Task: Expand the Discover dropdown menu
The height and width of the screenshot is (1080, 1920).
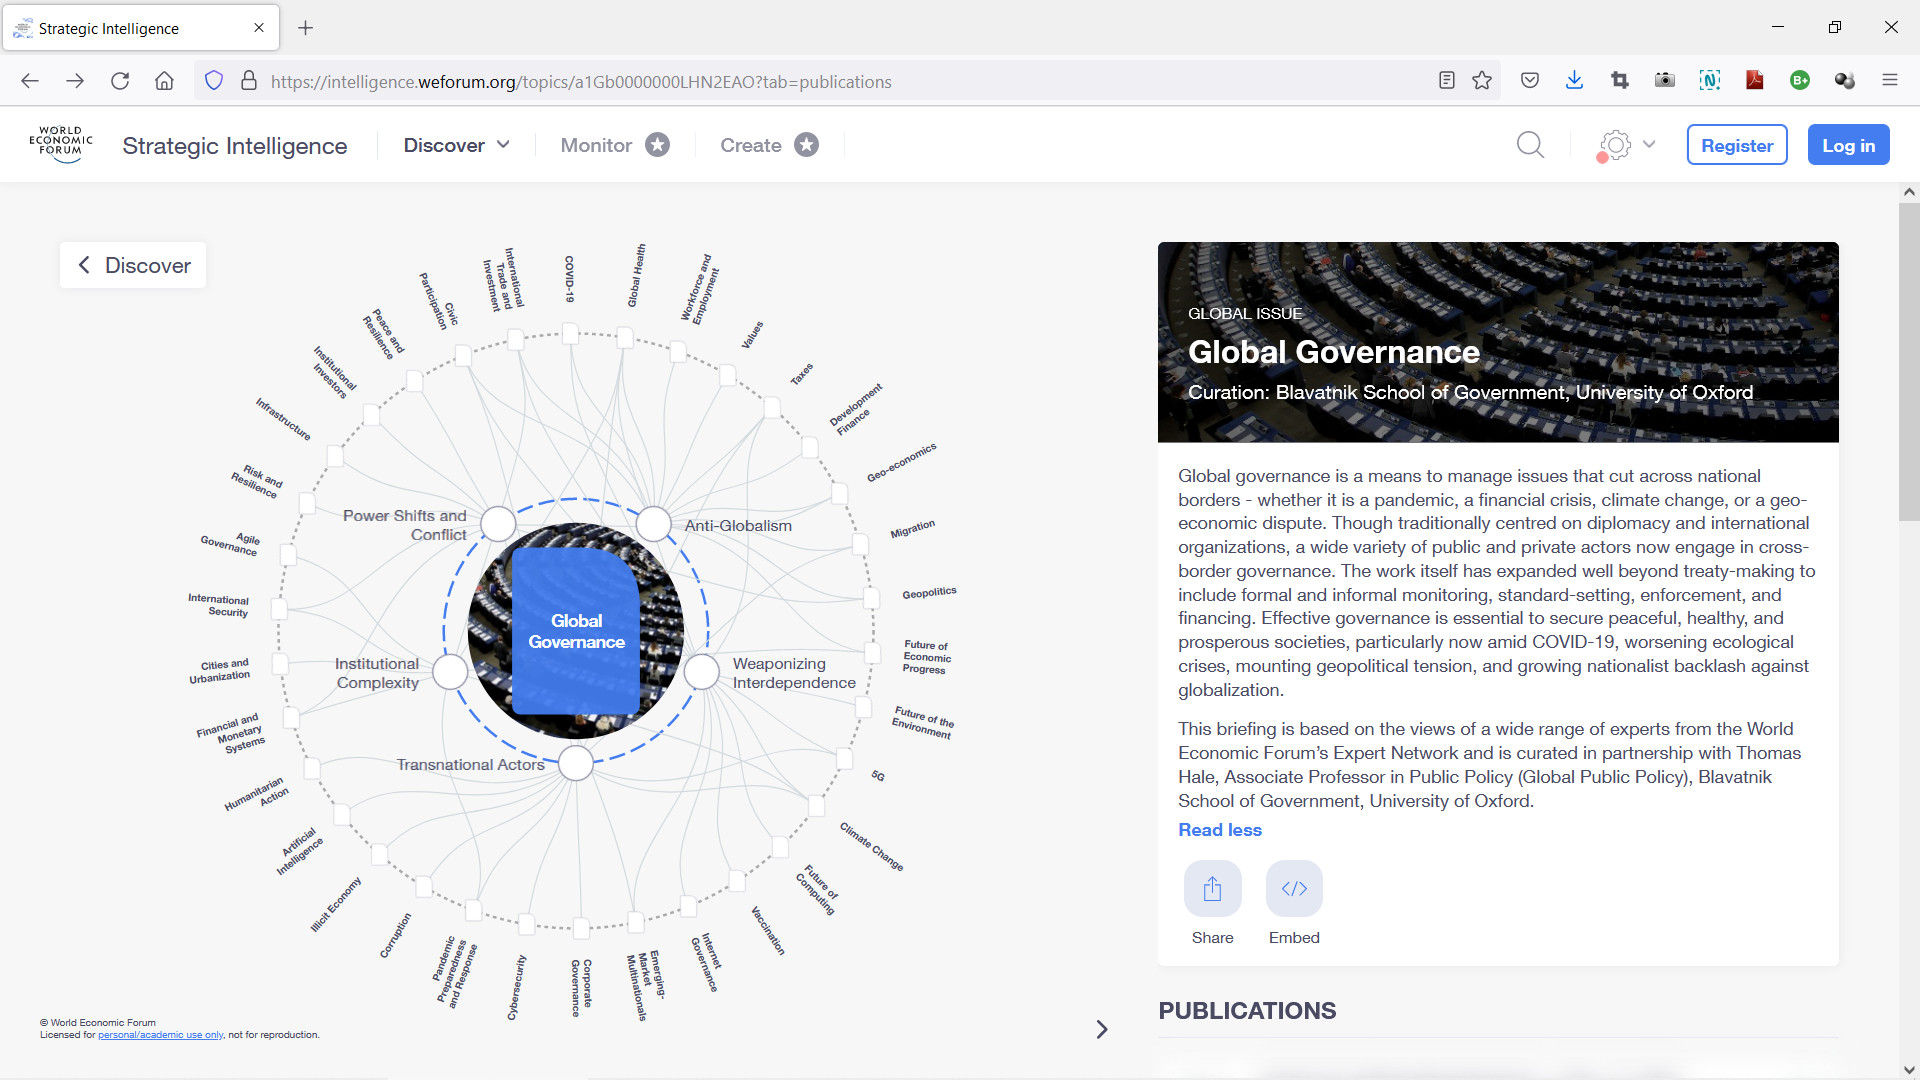Action: click(x=457, y=145)
